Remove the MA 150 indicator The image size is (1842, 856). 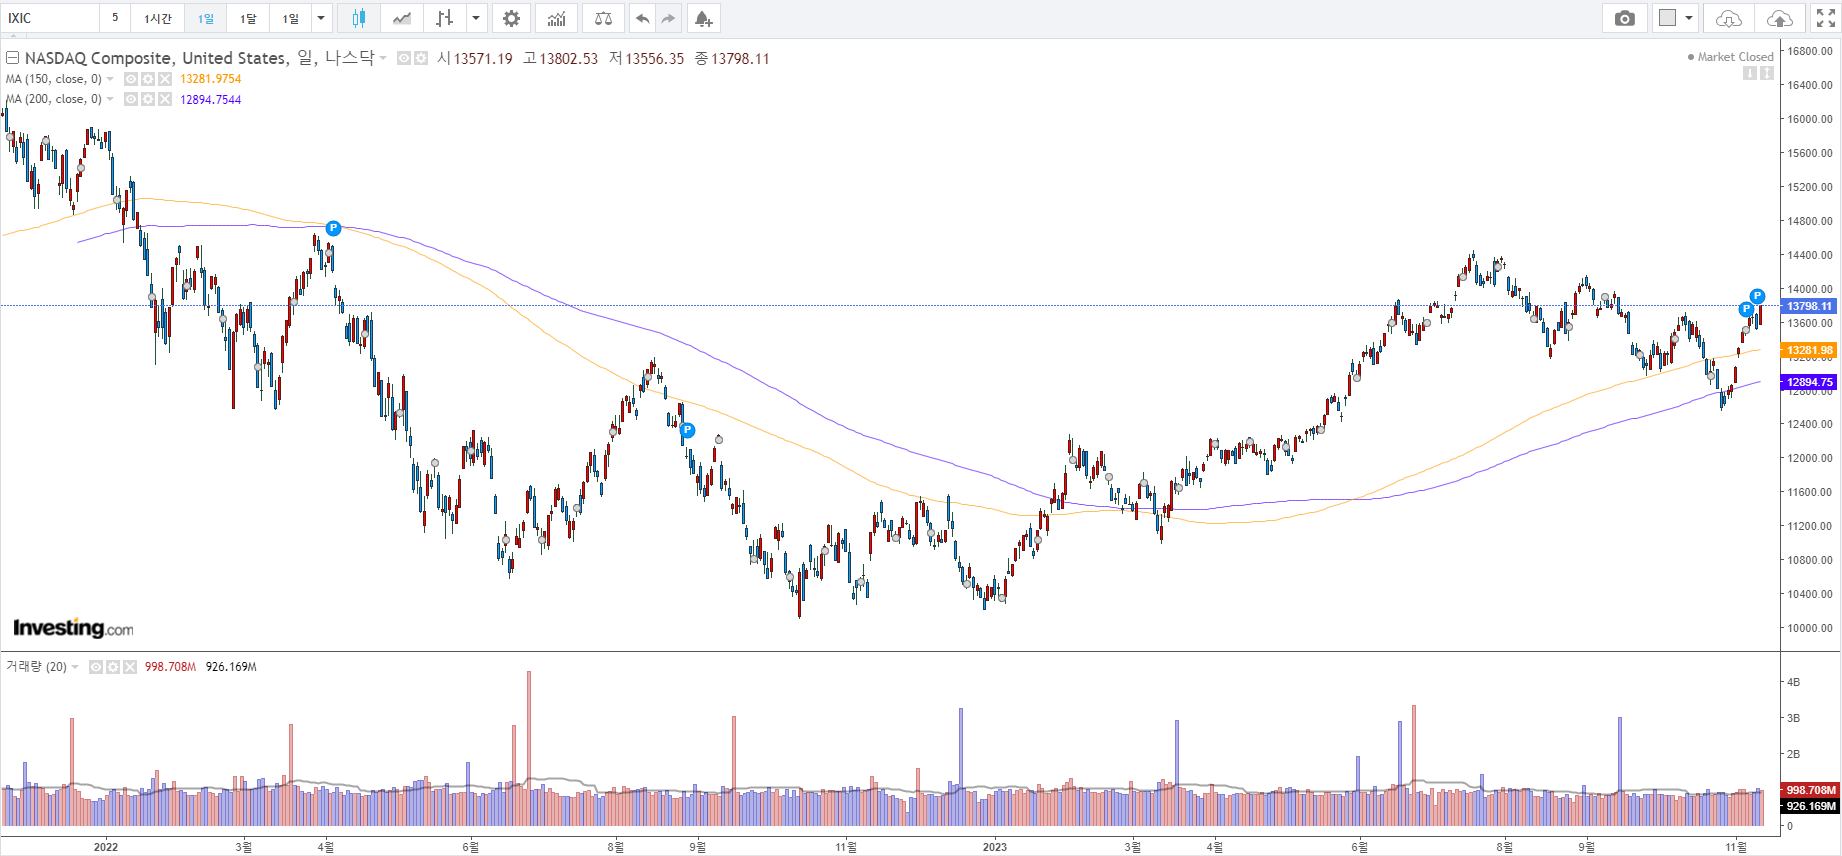165,79
